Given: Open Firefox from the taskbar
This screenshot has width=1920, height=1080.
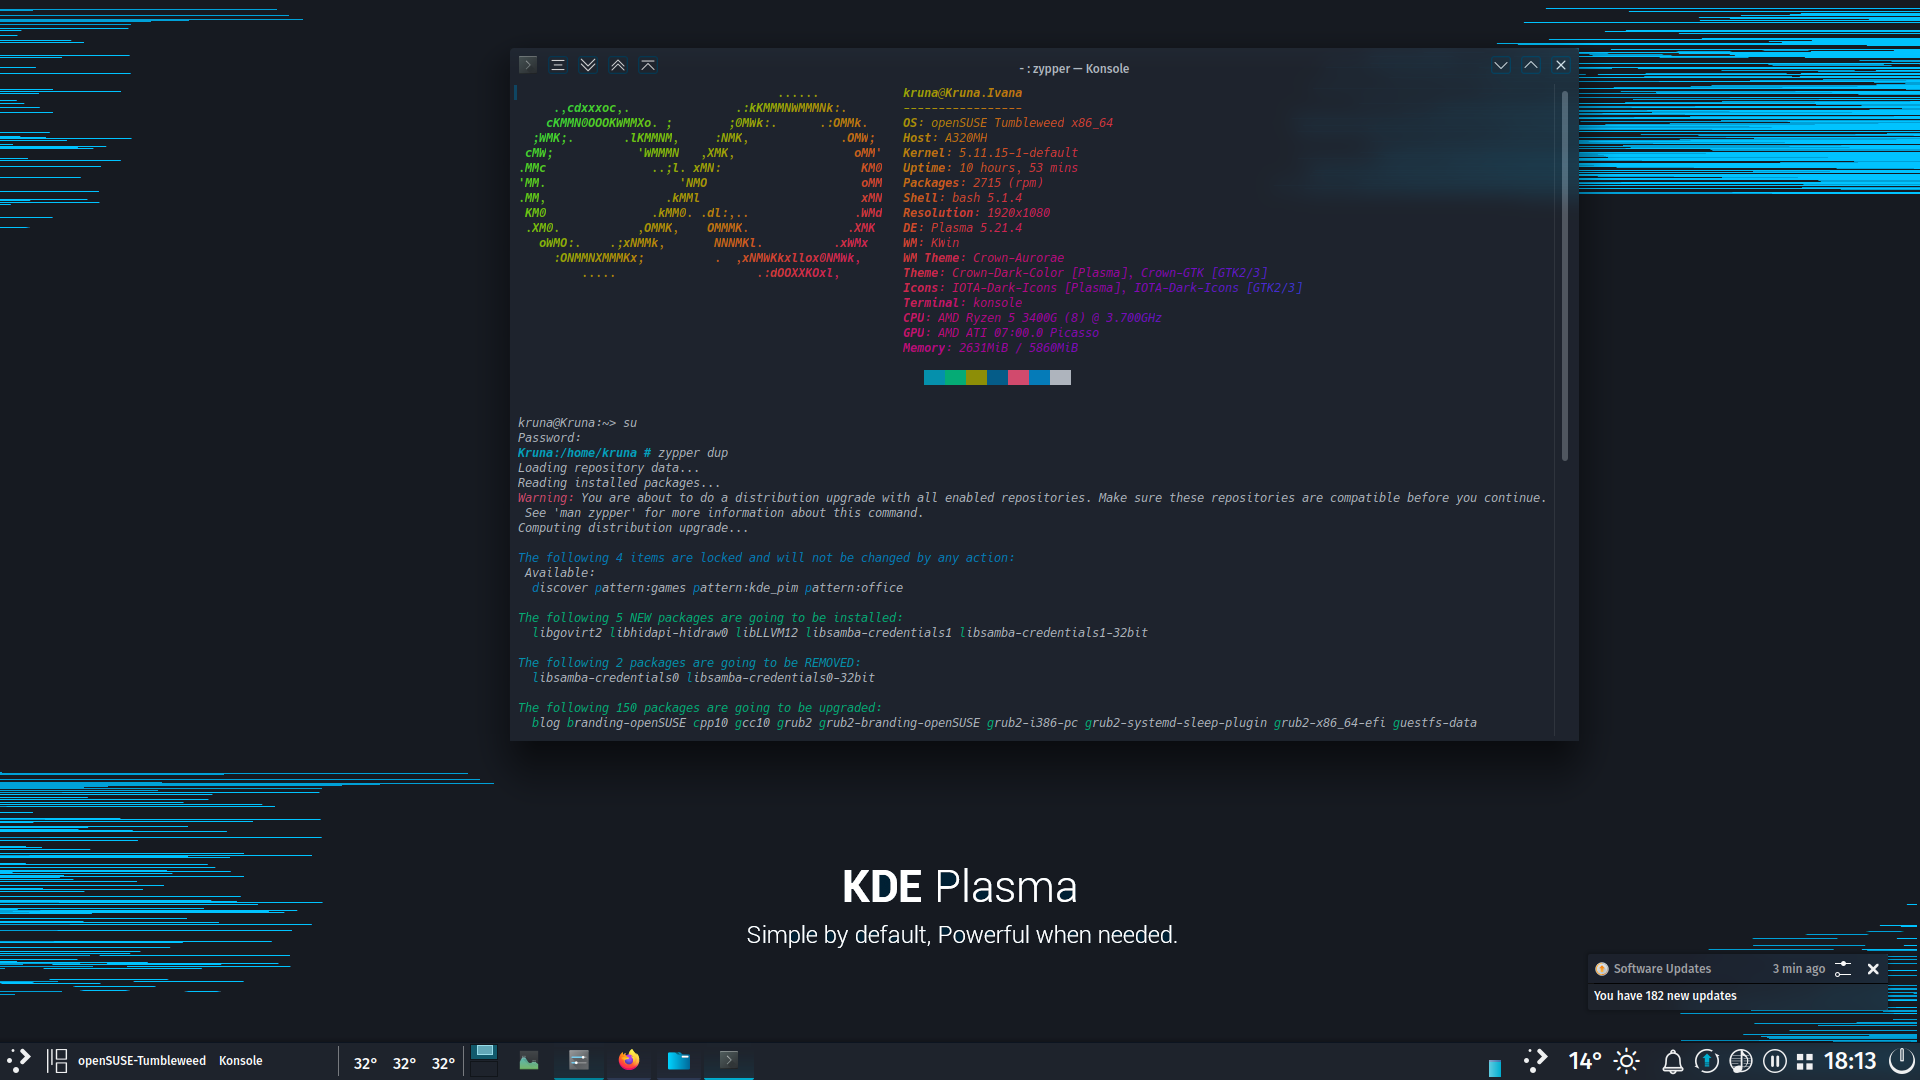Looking at the screenshot, I should tap(629, 1061).
